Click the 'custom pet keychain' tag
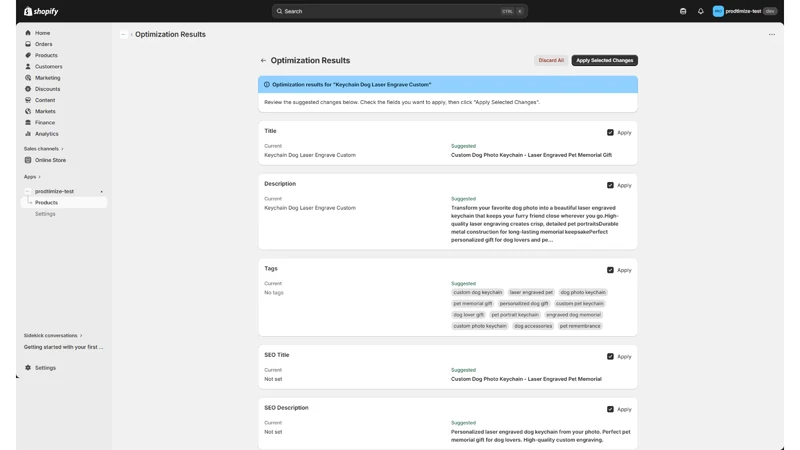800x450 pixels. [x=579, y=304]
